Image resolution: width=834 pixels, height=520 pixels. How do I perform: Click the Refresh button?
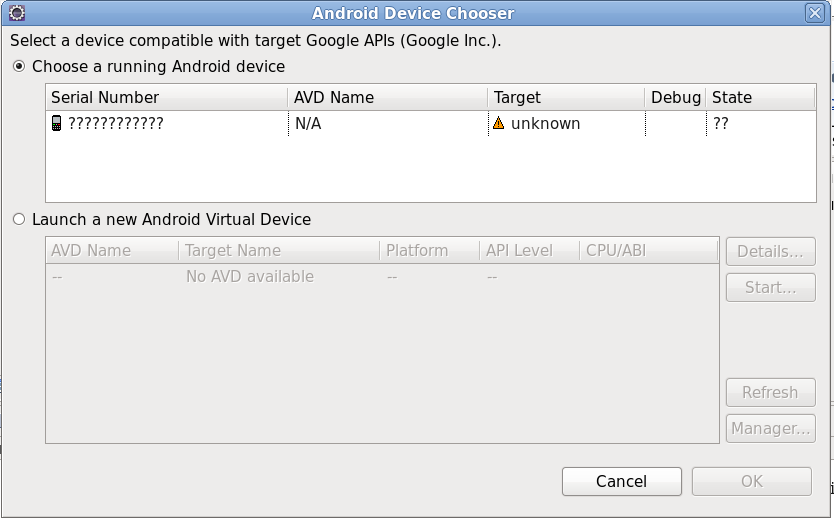point(771,392)
